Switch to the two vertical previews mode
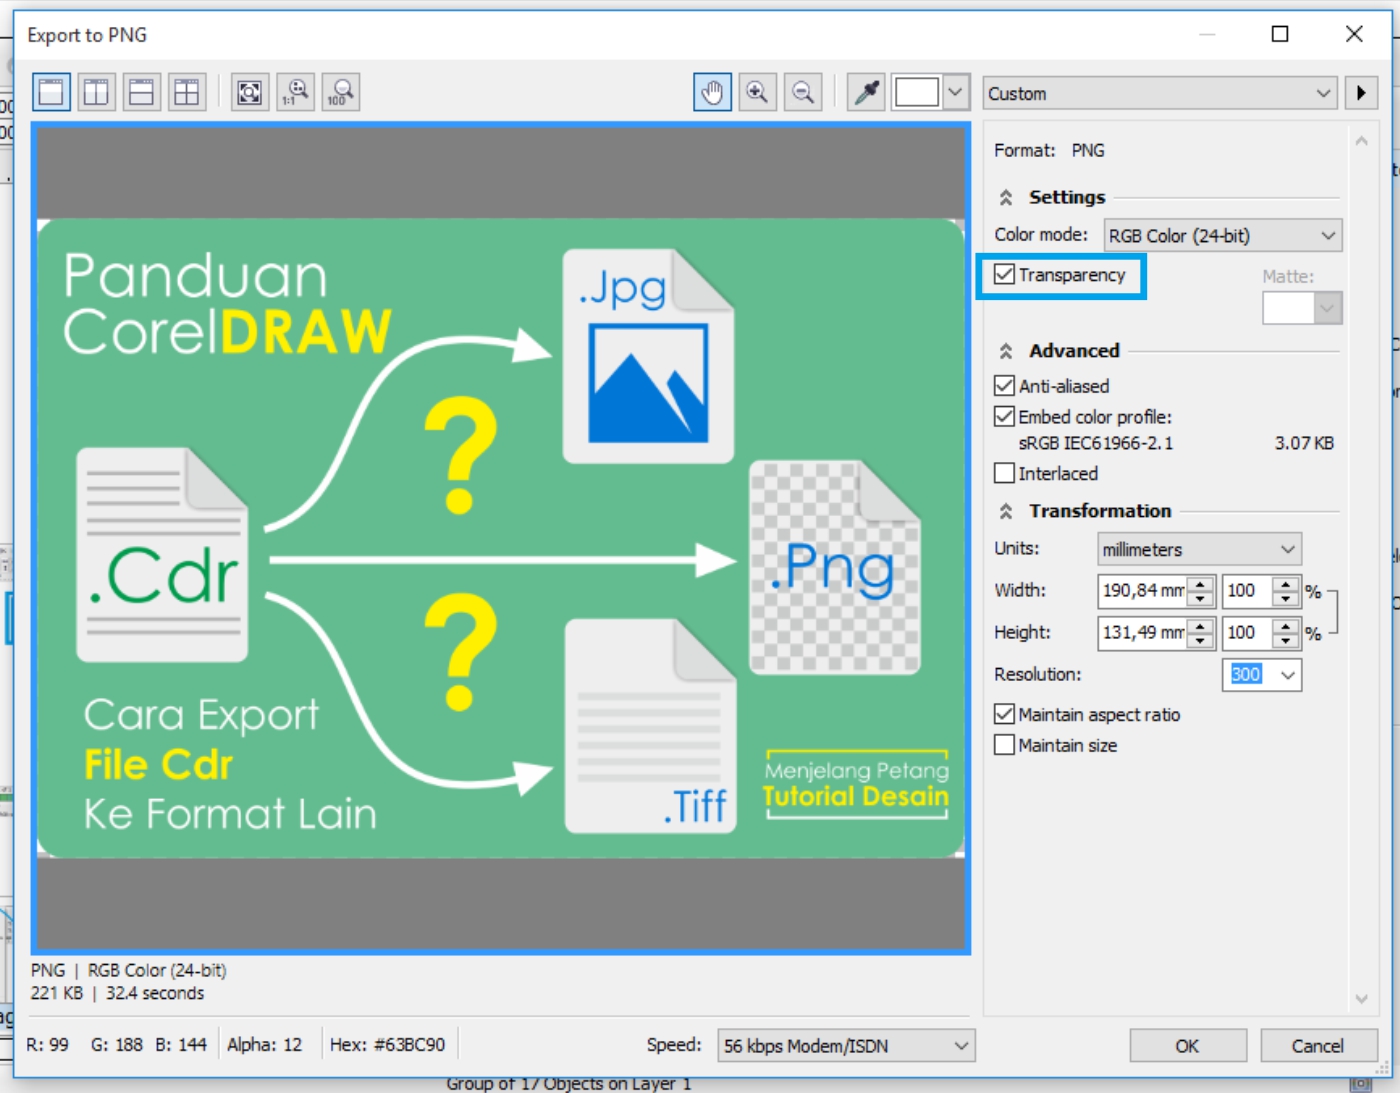Screen dimensions: 1400x1093 click(96, 91)
